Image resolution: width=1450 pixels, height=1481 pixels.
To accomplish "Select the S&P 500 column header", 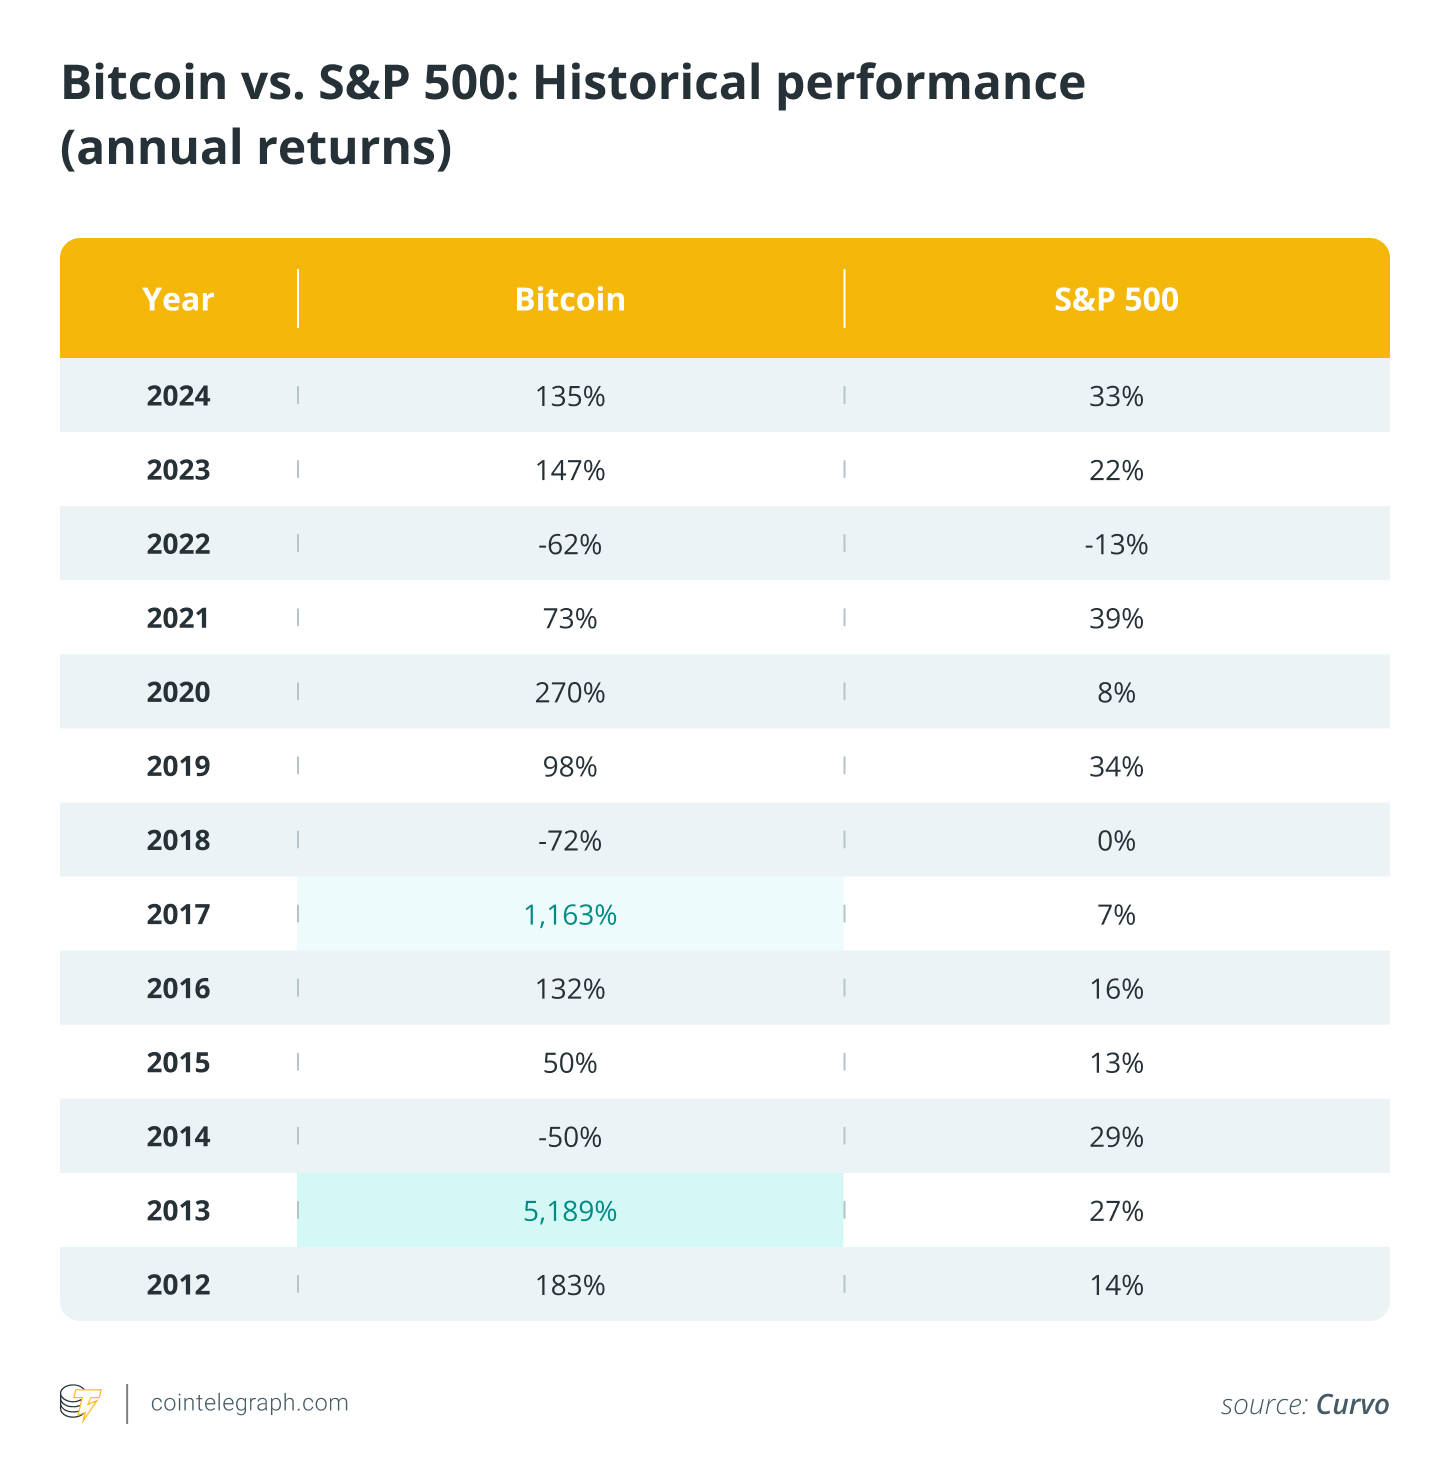I will tap(1116, 299).
